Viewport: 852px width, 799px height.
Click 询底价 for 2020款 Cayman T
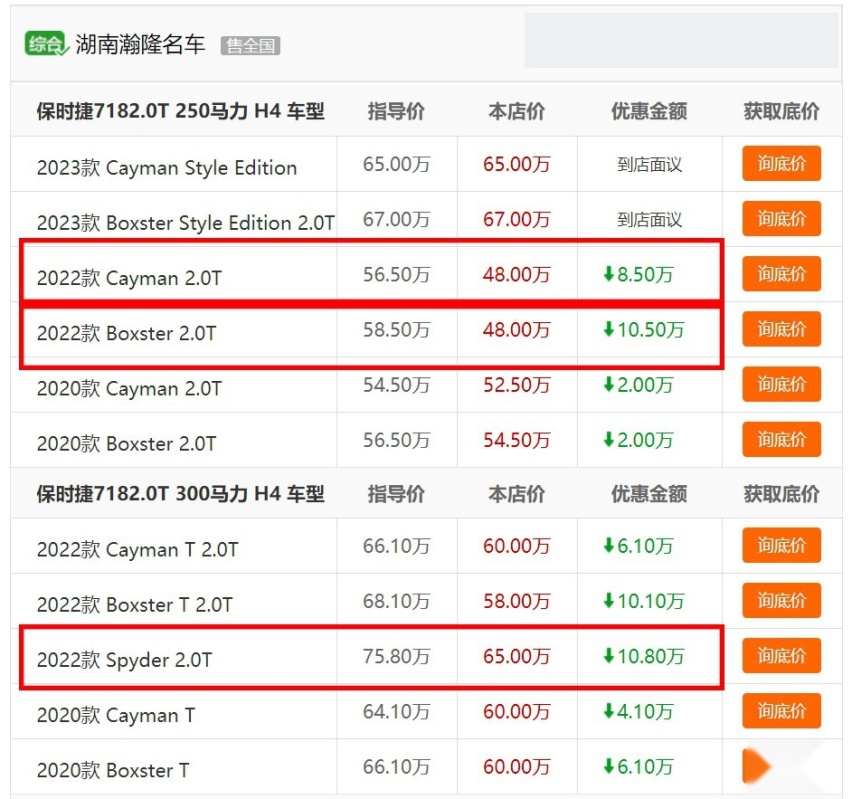(x=781, y=711)
